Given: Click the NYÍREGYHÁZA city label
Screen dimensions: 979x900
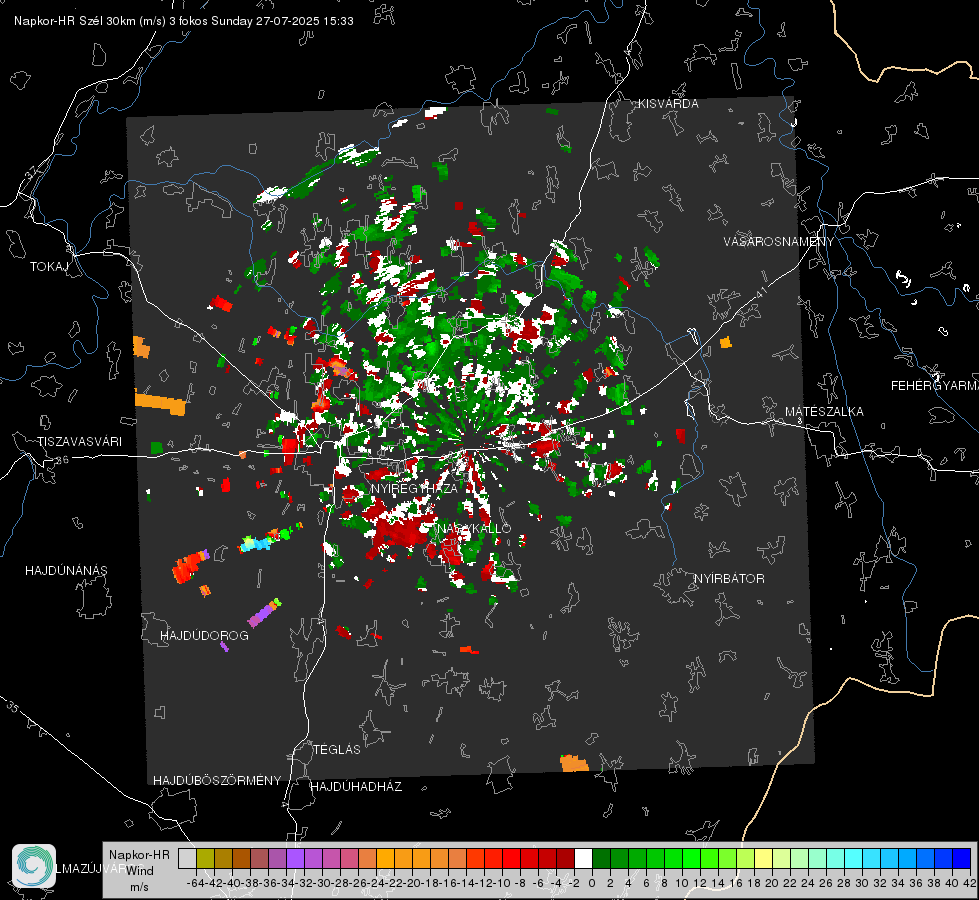Looking at the screenshot, I should [414, 488].
